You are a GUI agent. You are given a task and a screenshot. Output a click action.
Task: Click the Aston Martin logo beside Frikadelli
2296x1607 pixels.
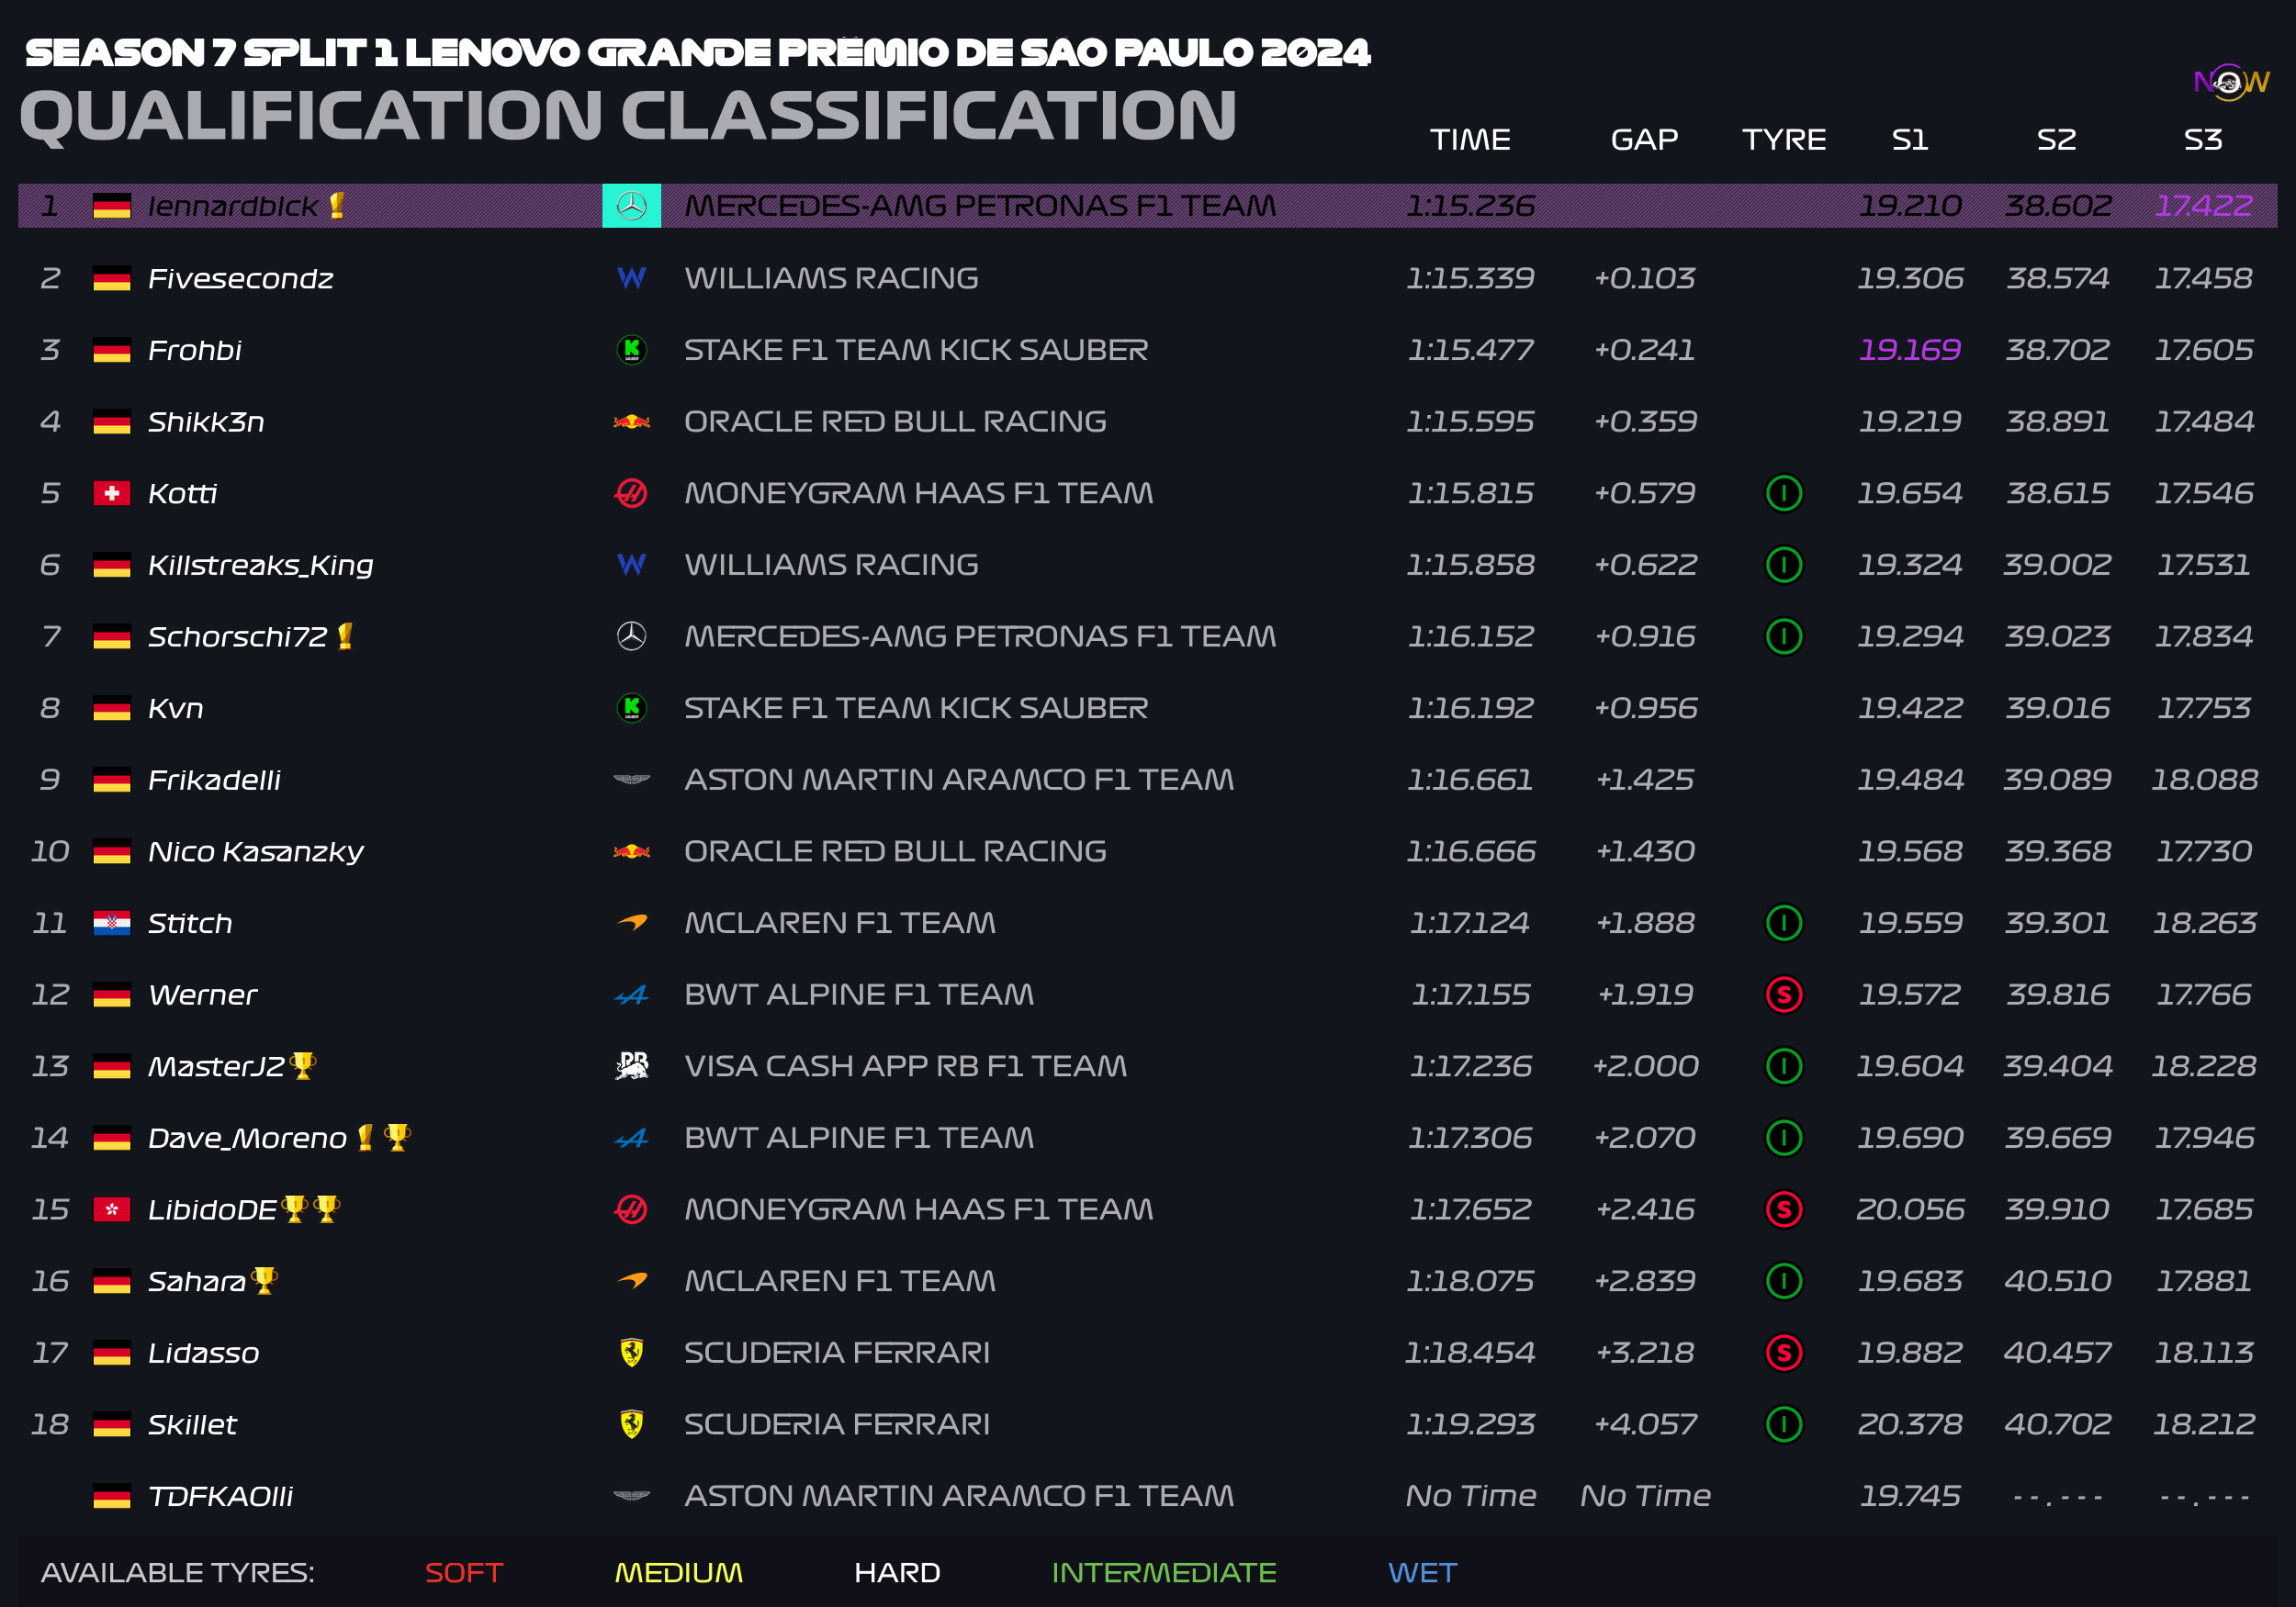click(631, 780)
